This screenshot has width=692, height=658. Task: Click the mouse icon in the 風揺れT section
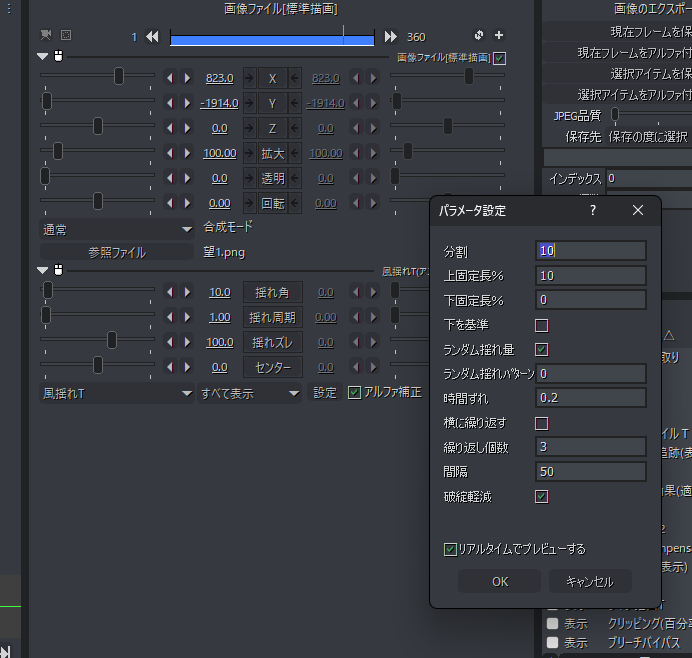(58, 270)
